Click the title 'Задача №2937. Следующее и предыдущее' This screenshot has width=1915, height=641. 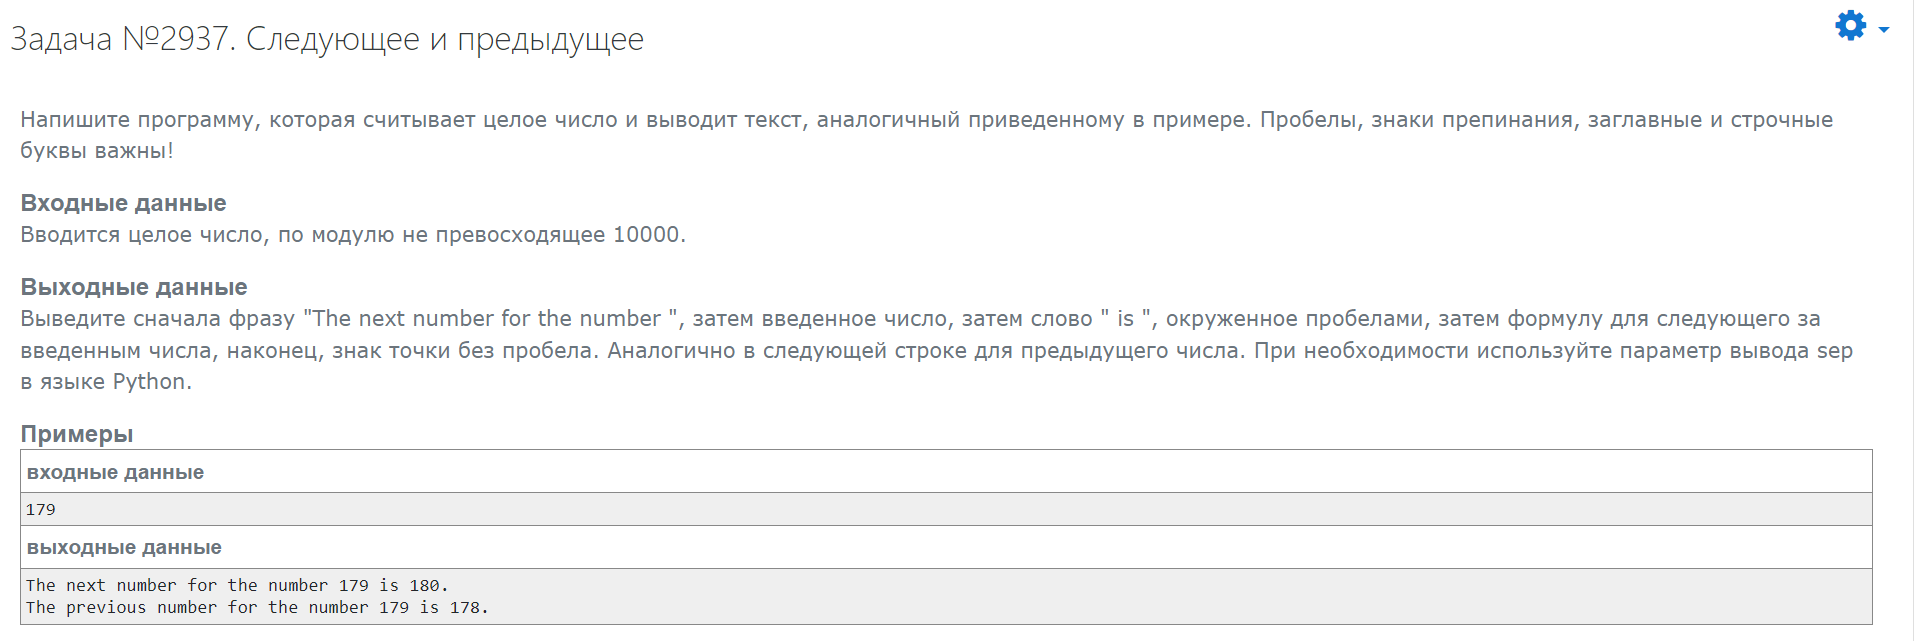pyautogui.click(x=327, y=39)
